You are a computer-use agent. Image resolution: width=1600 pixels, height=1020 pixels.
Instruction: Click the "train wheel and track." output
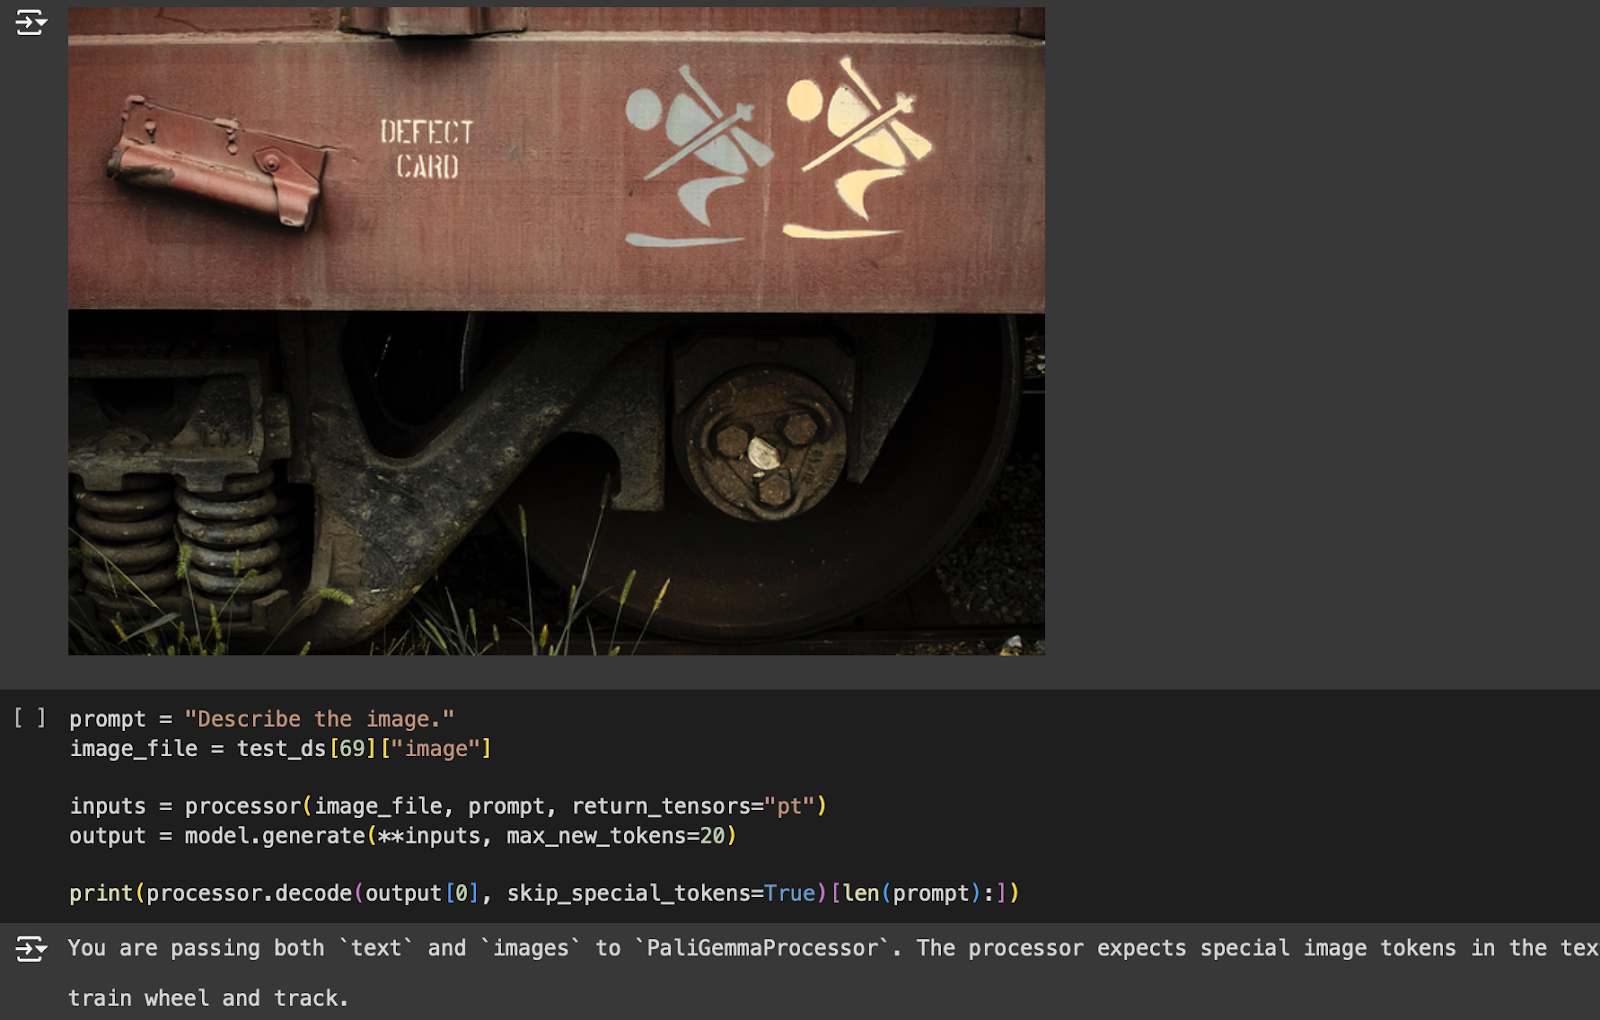(208, 998)
